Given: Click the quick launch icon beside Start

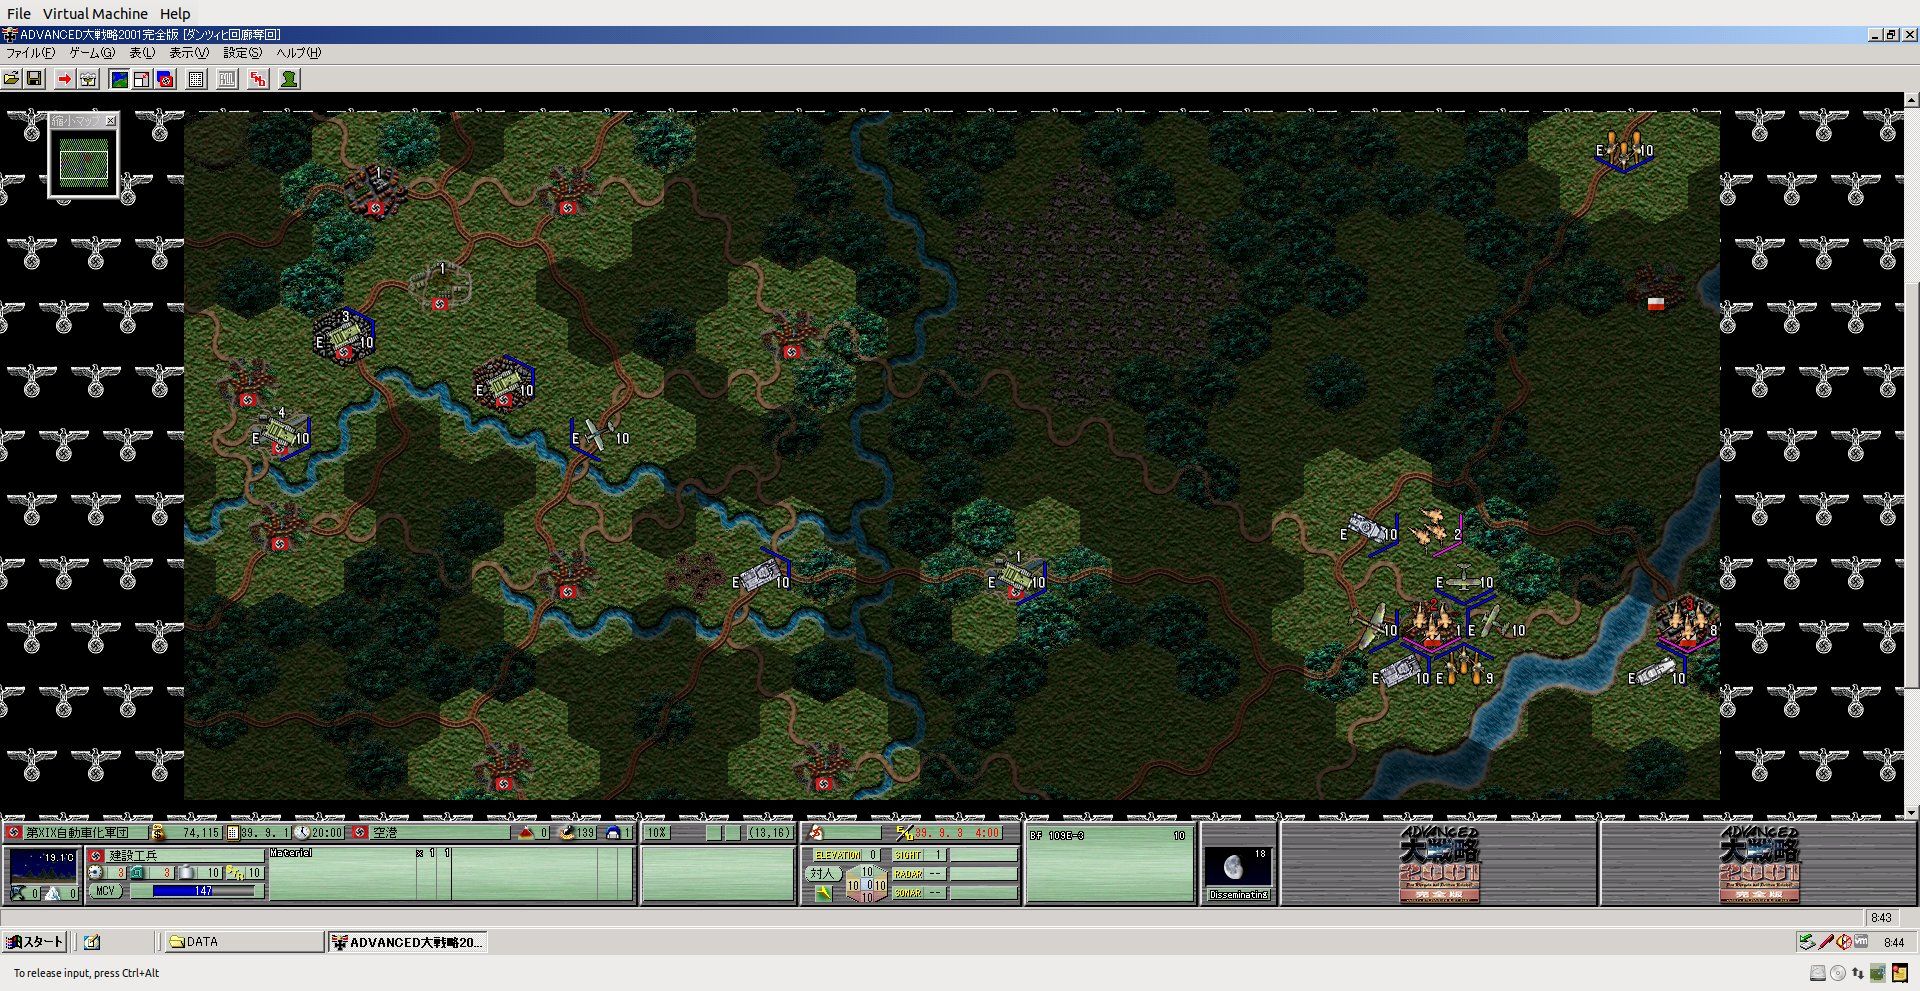Looking at the screenshot, I should click(x=92, y=942).
